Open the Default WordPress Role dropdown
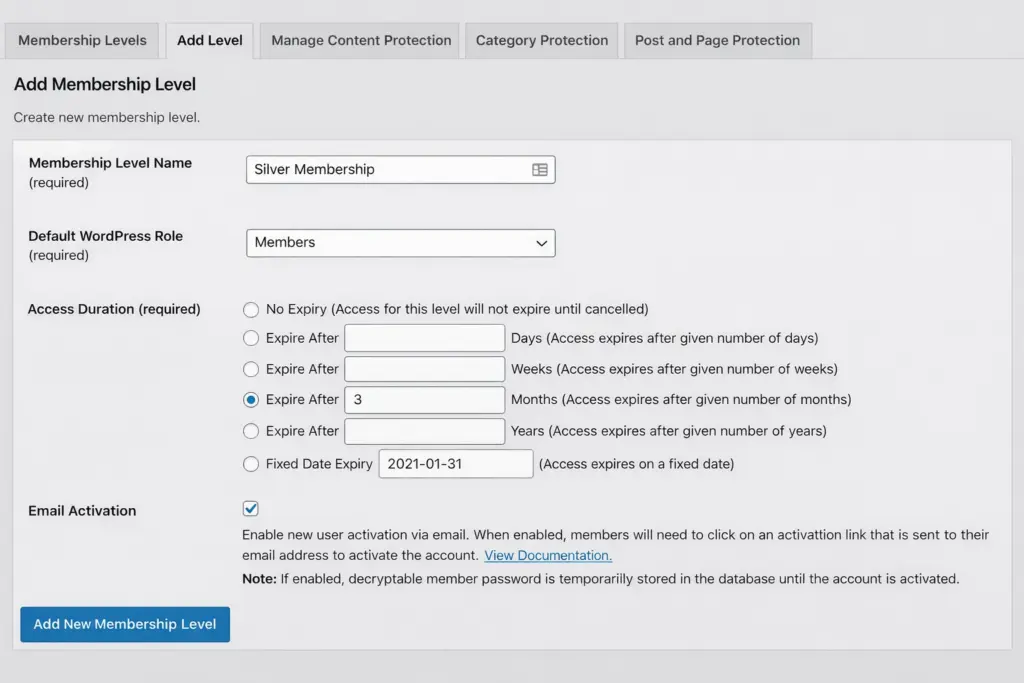 (x=400, y=243)
